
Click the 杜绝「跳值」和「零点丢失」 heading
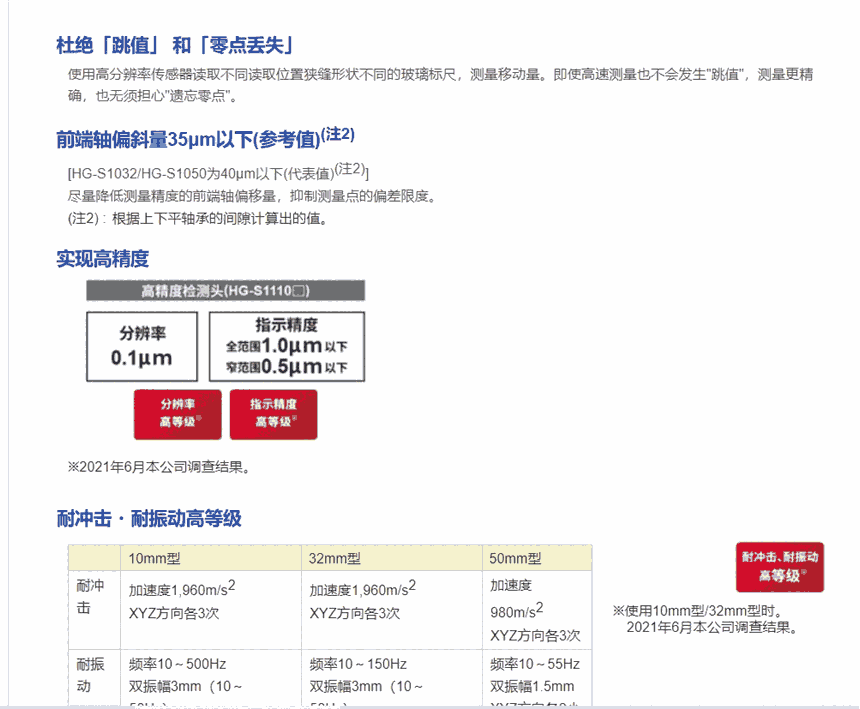[175, 46]
